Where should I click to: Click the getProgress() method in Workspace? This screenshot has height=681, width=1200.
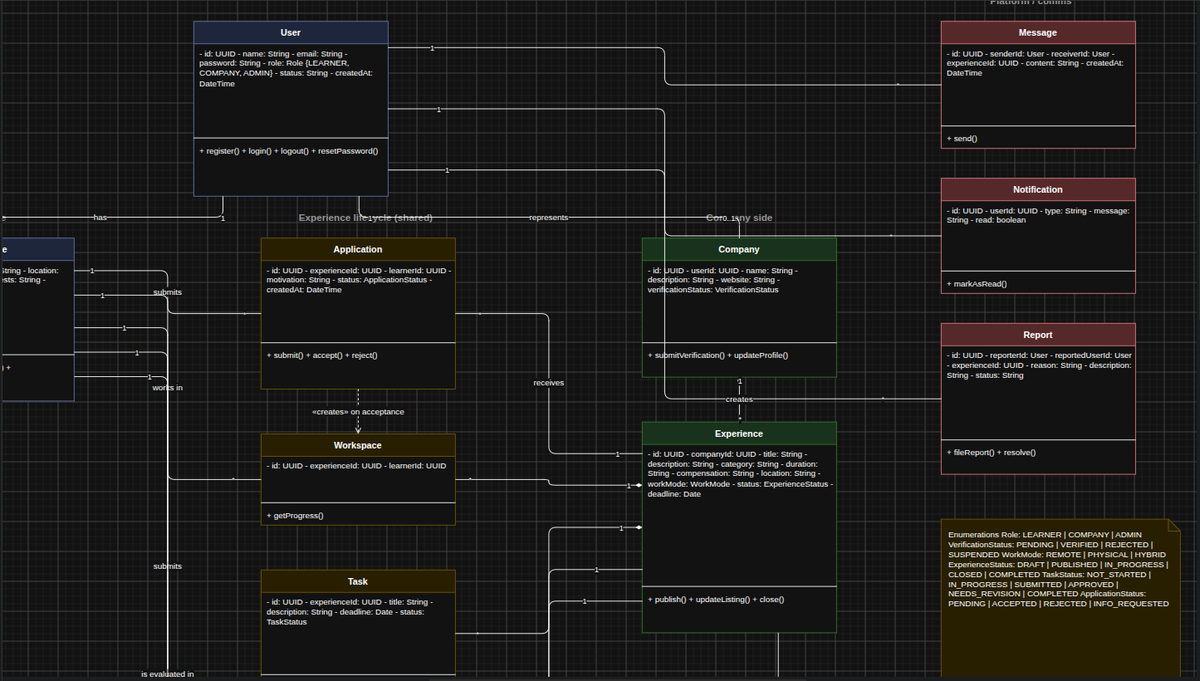pos(295,515)
